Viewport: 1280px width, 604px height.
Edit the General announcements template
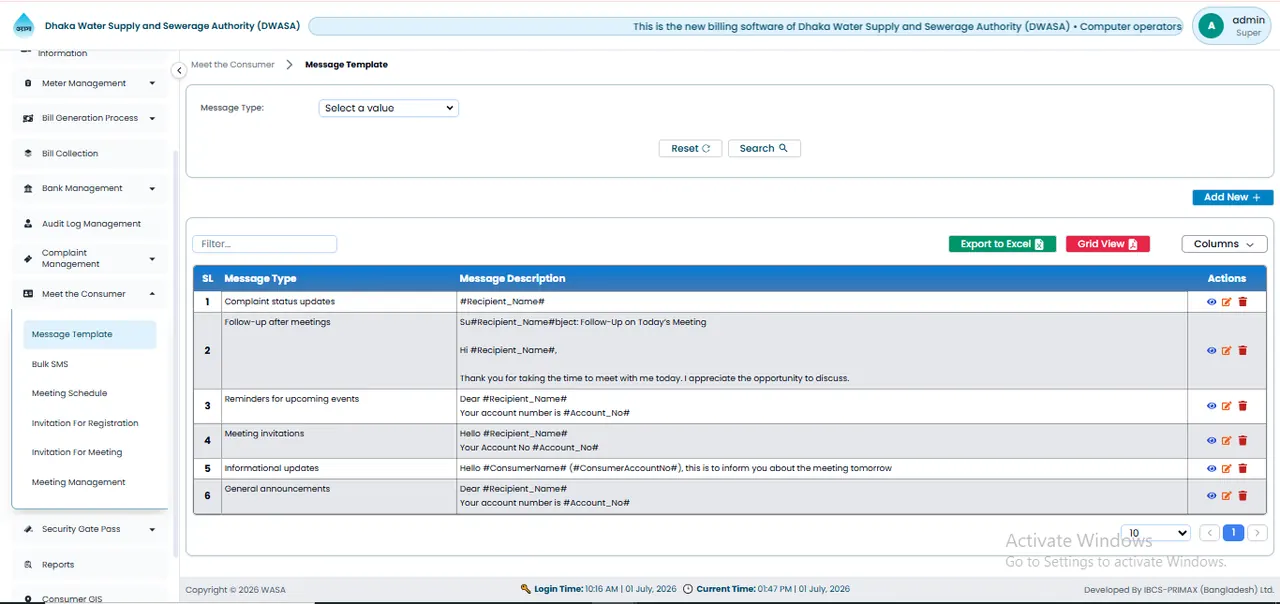(1227, 496)
